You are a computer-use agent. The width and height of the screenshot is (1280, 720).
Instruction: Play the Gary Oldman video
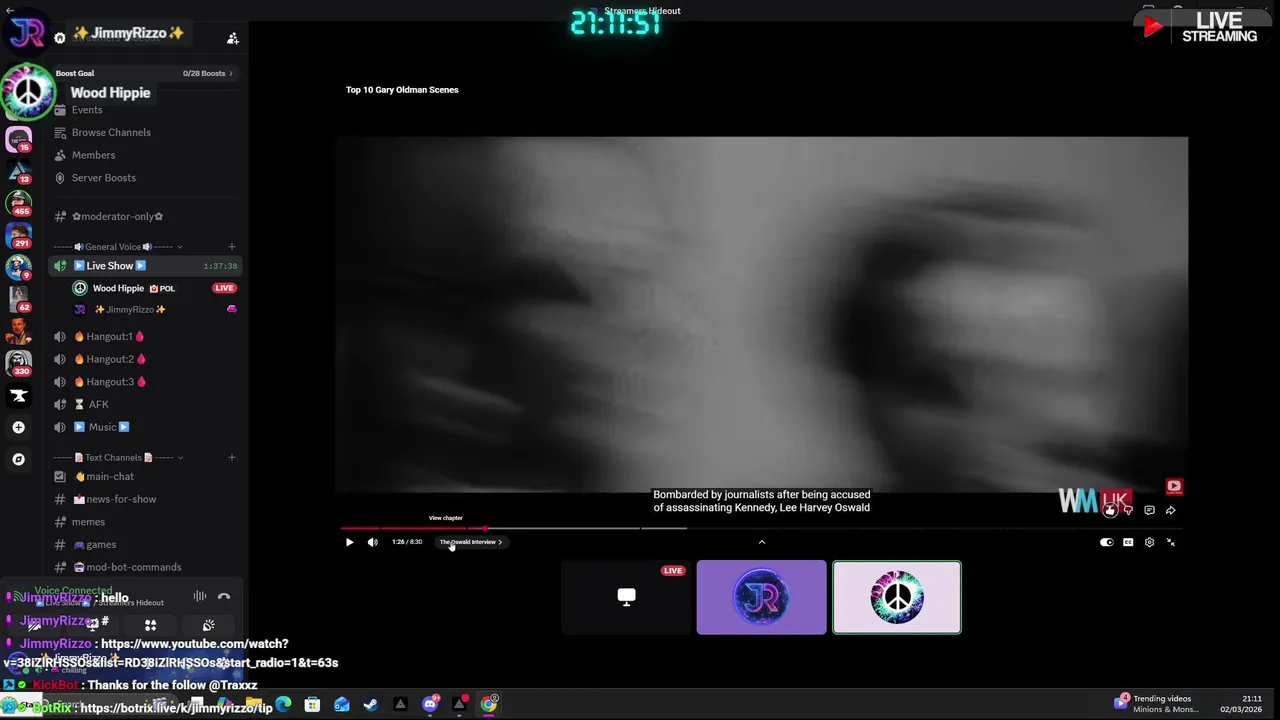coord(349,542)
